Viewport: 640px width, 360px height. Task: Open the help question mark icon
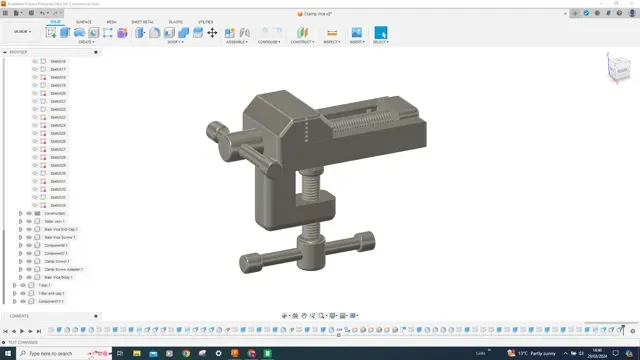(619, 13)
